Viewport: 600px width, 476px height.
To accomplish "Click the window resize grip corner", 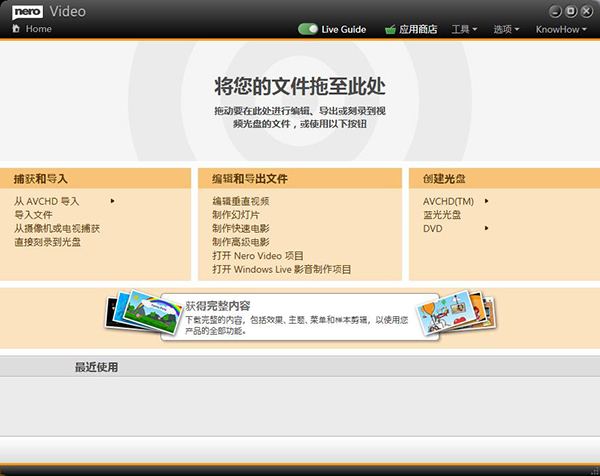I will coord(596,472).
